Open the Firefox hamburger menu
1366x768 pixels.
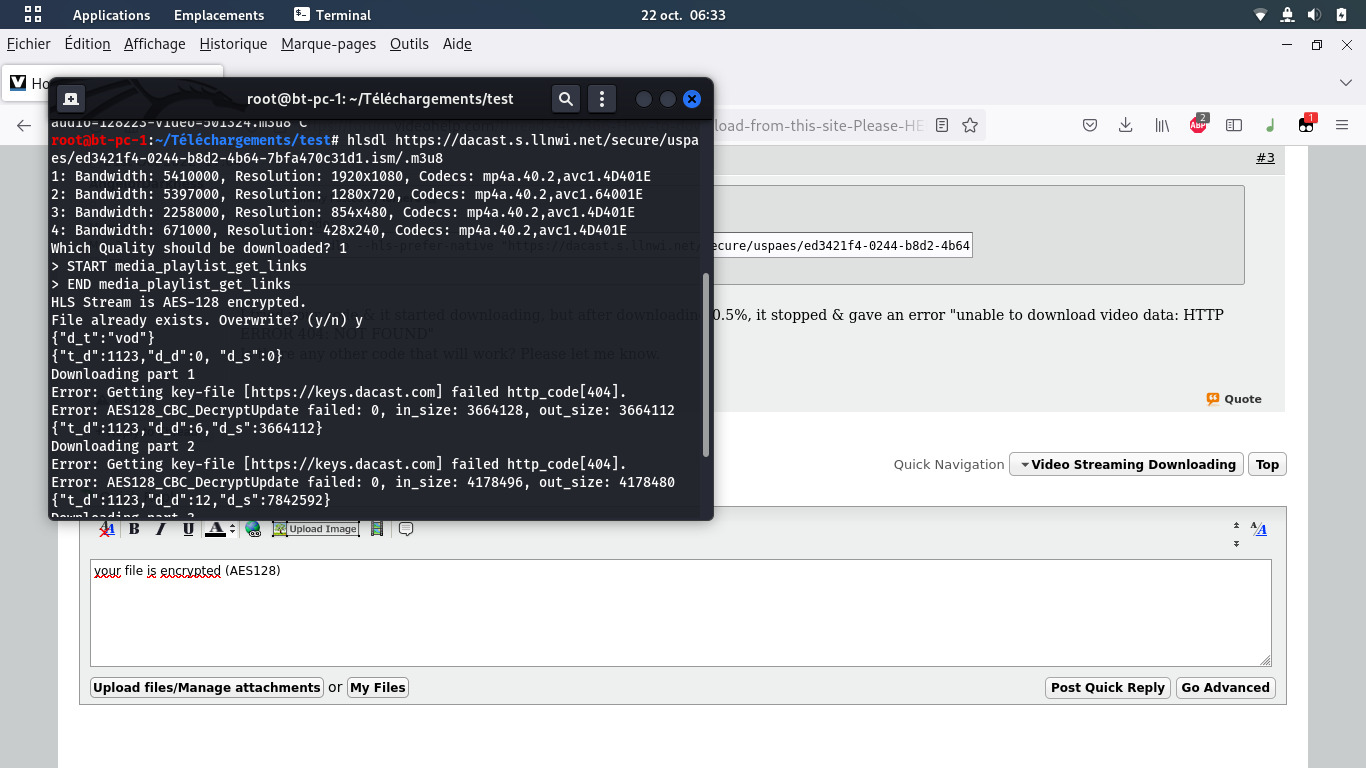[1342, 125]
